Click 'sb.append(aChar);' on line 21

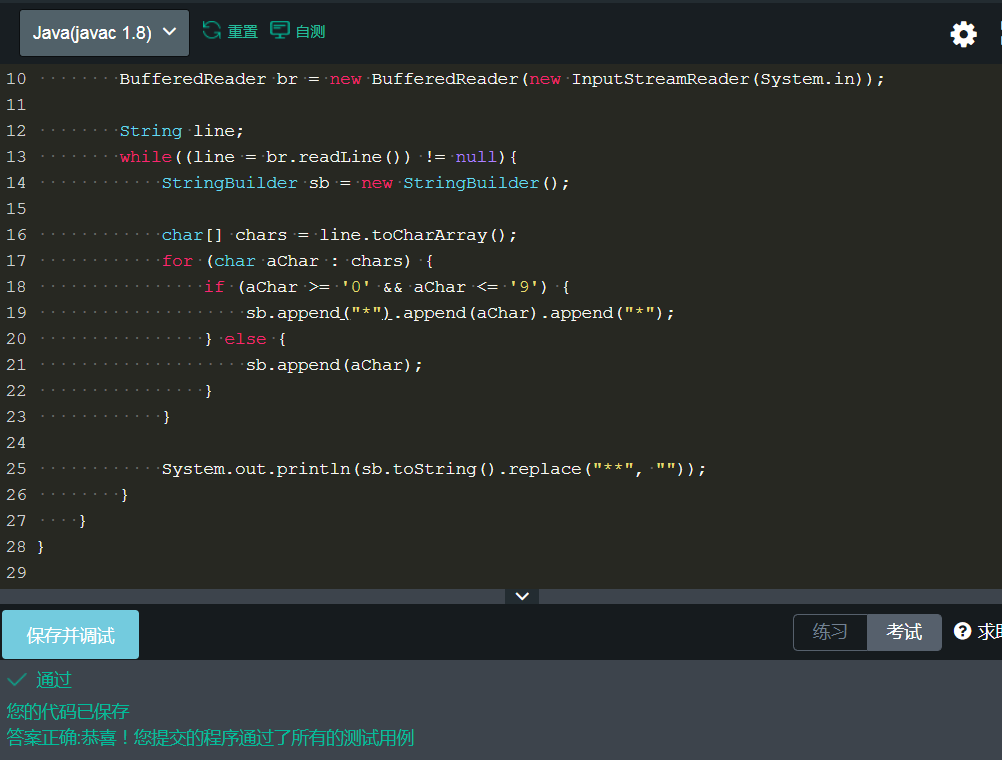coord(334,365)
